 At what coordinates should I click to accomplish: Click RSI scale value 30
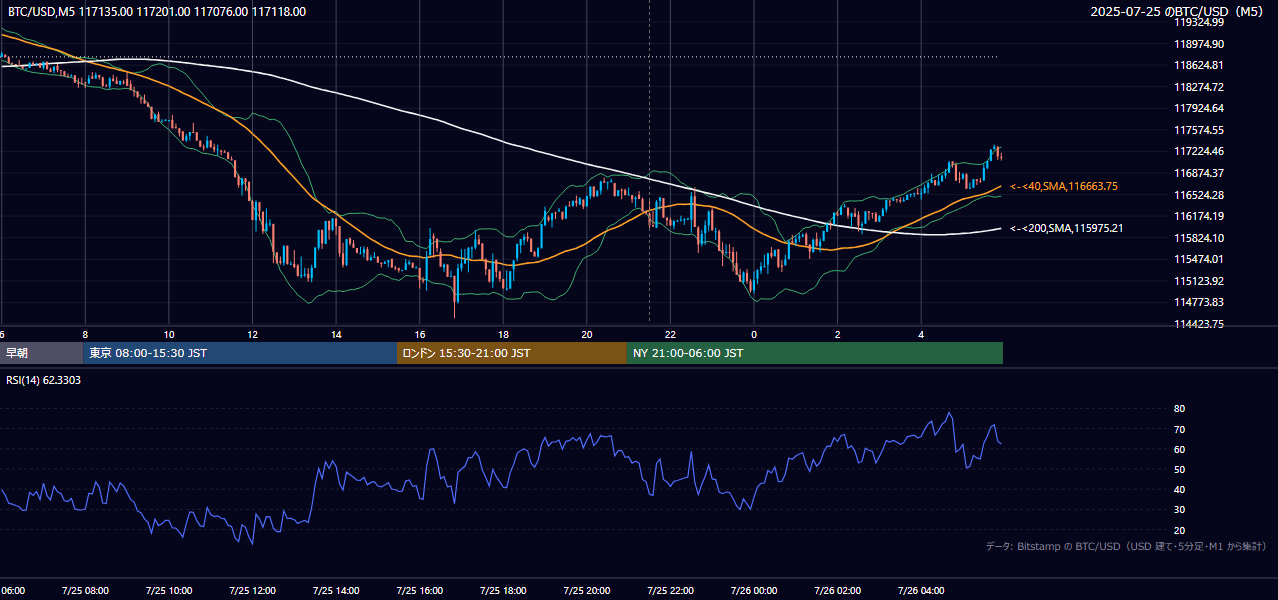(x=1179, y=510)
